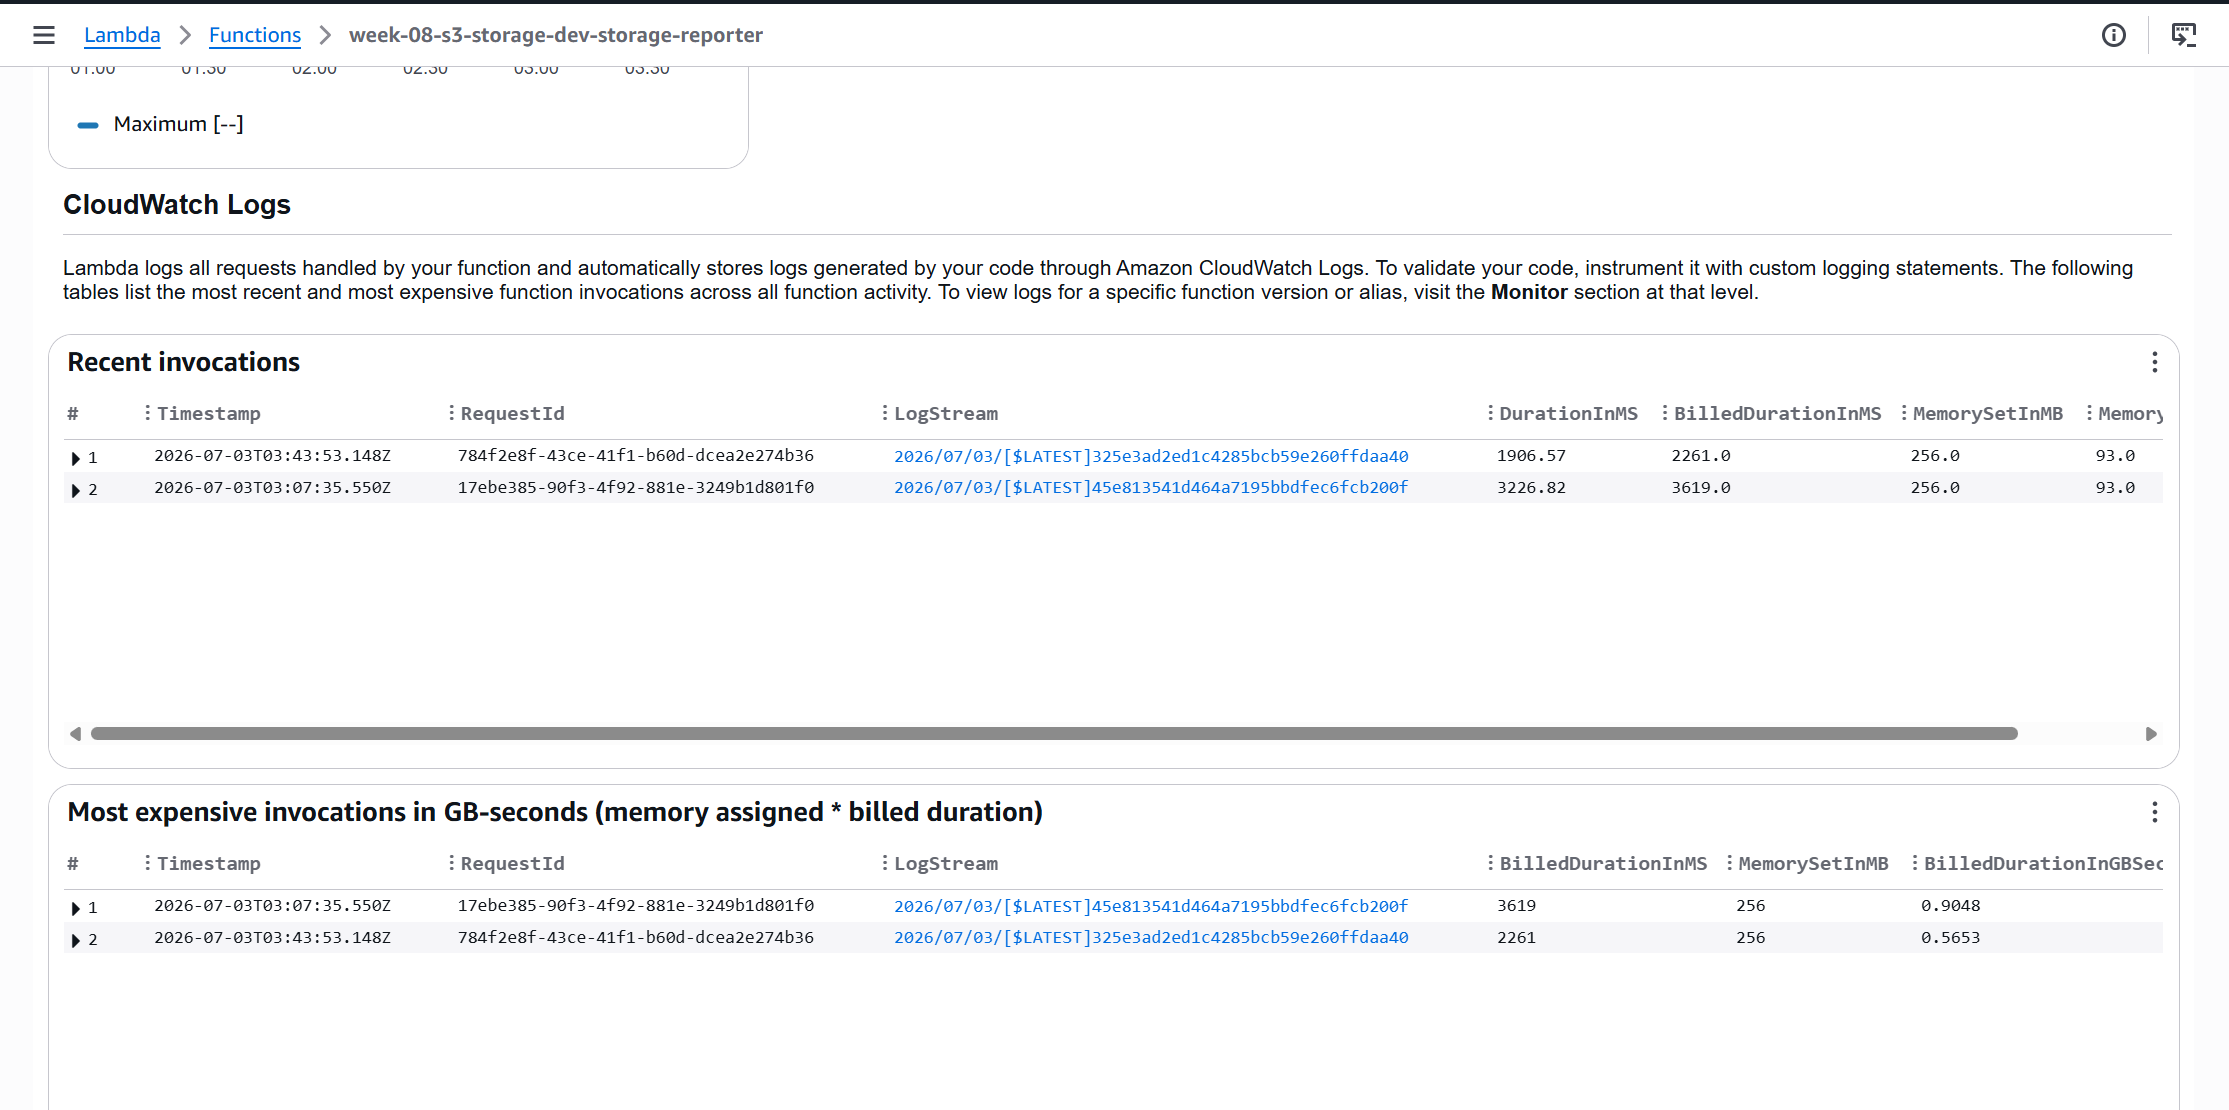Select billed duration 3619.0
Image resolution: width=2229 pixels, height=1110 pixels.
pos(1701,488)
